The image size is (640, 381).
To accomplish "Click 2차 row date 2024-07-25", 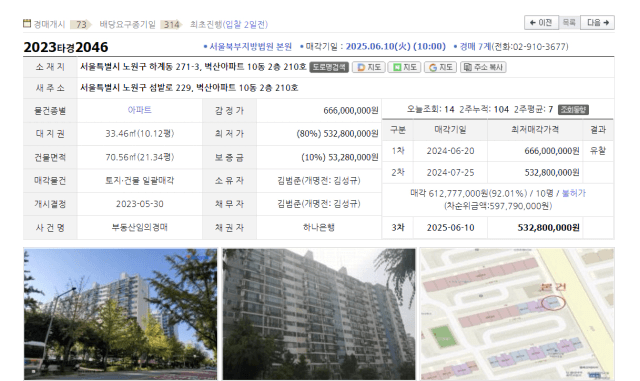I will (451, 173).
